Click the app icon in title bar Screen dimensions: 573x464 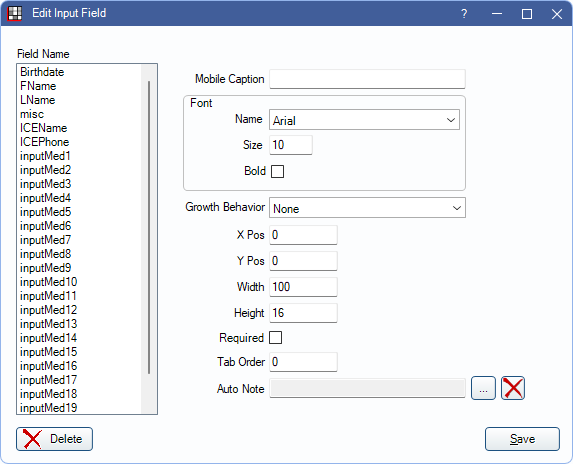pos(15,14)
